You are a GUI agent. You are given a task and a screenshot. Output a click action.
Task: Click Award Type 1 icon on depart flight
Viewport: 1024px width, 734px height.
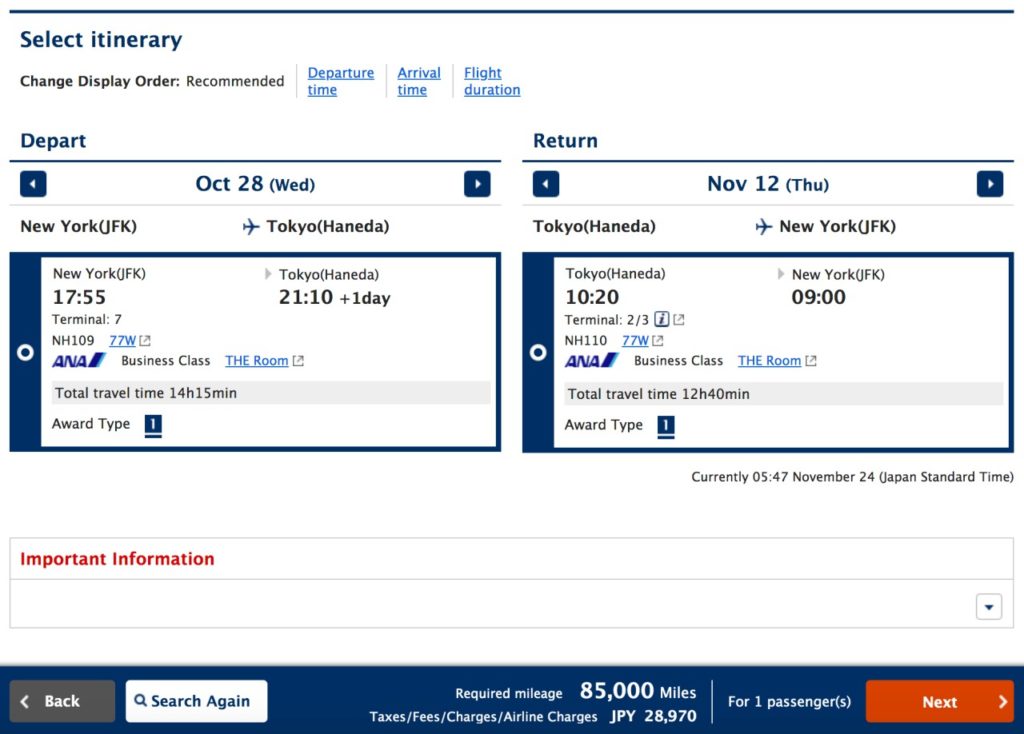pos(153,425)
